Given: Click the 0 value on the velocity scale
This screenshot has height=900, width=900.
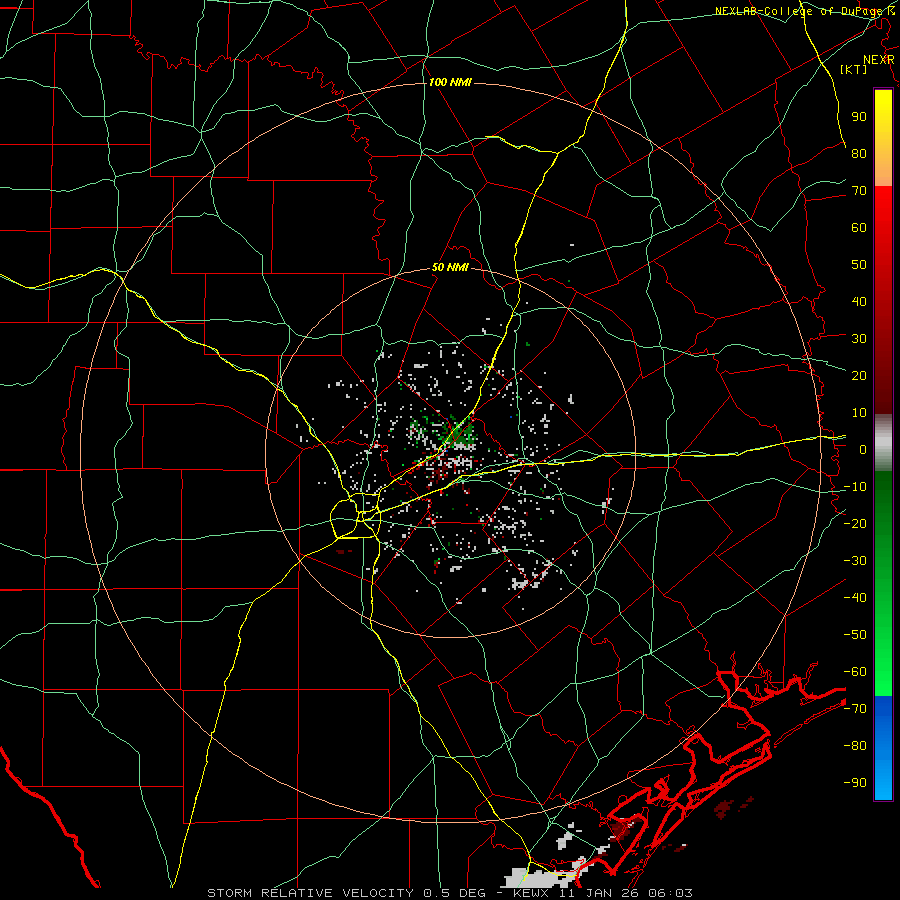Looking at the screenshot, I should coord(863,449).
